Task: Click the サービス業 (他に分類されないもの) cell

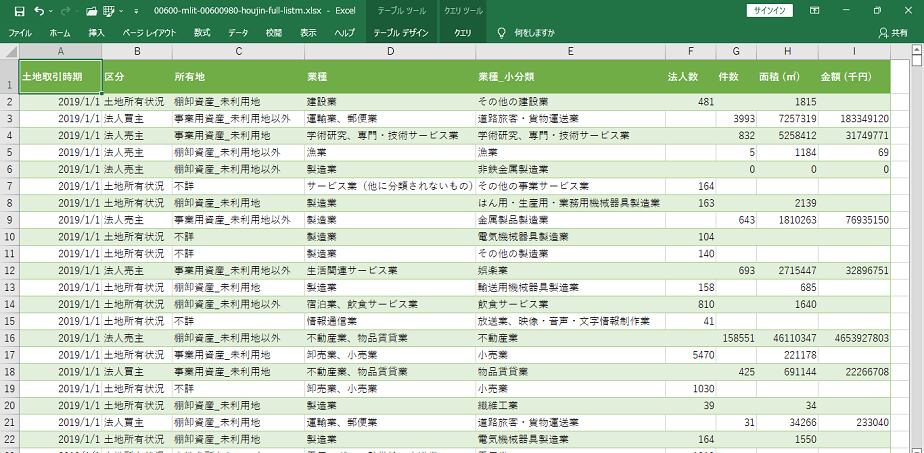Action: [390, 187]
